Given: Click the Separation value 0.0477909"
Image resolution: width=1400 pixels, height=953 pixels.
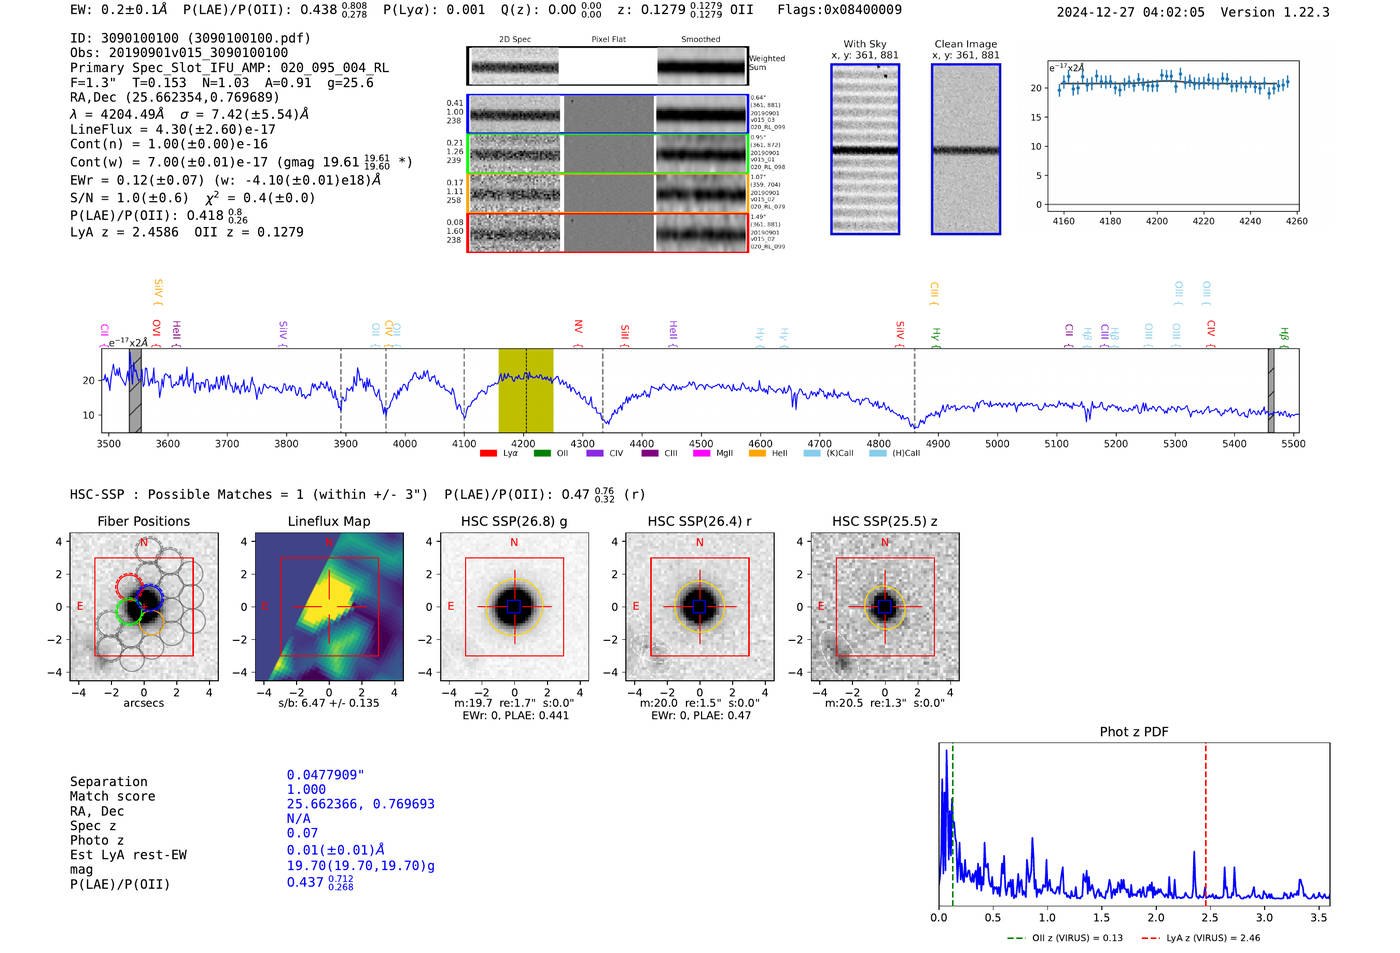Looking at the screenshot, I should coord(326,775).
